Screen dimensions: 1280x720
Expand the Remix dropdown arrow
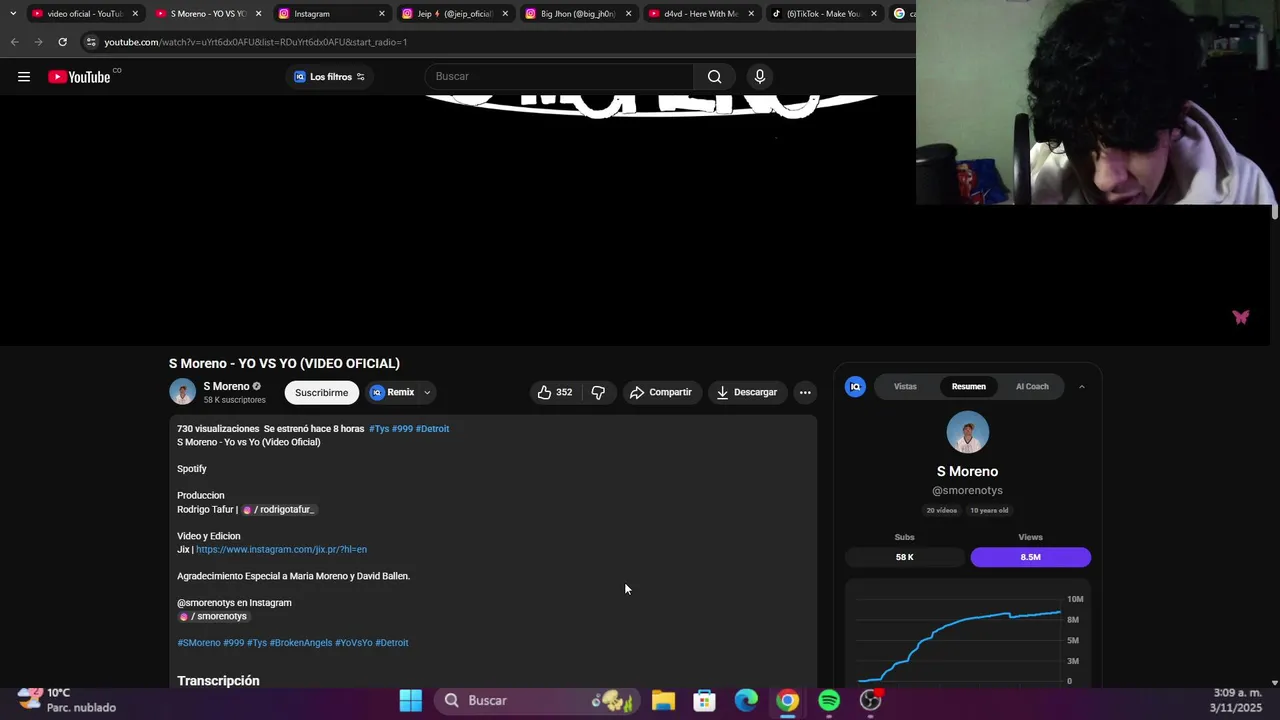pos(427,392)
